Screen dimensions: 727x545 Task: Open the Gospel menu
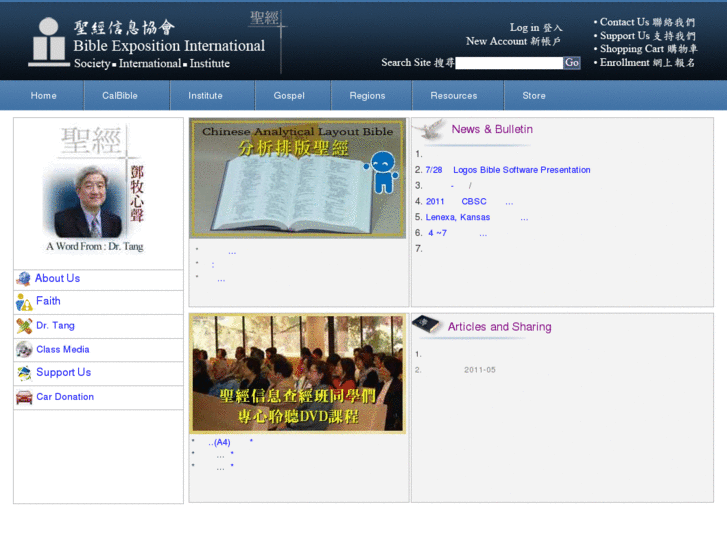[x=289, y=96]
